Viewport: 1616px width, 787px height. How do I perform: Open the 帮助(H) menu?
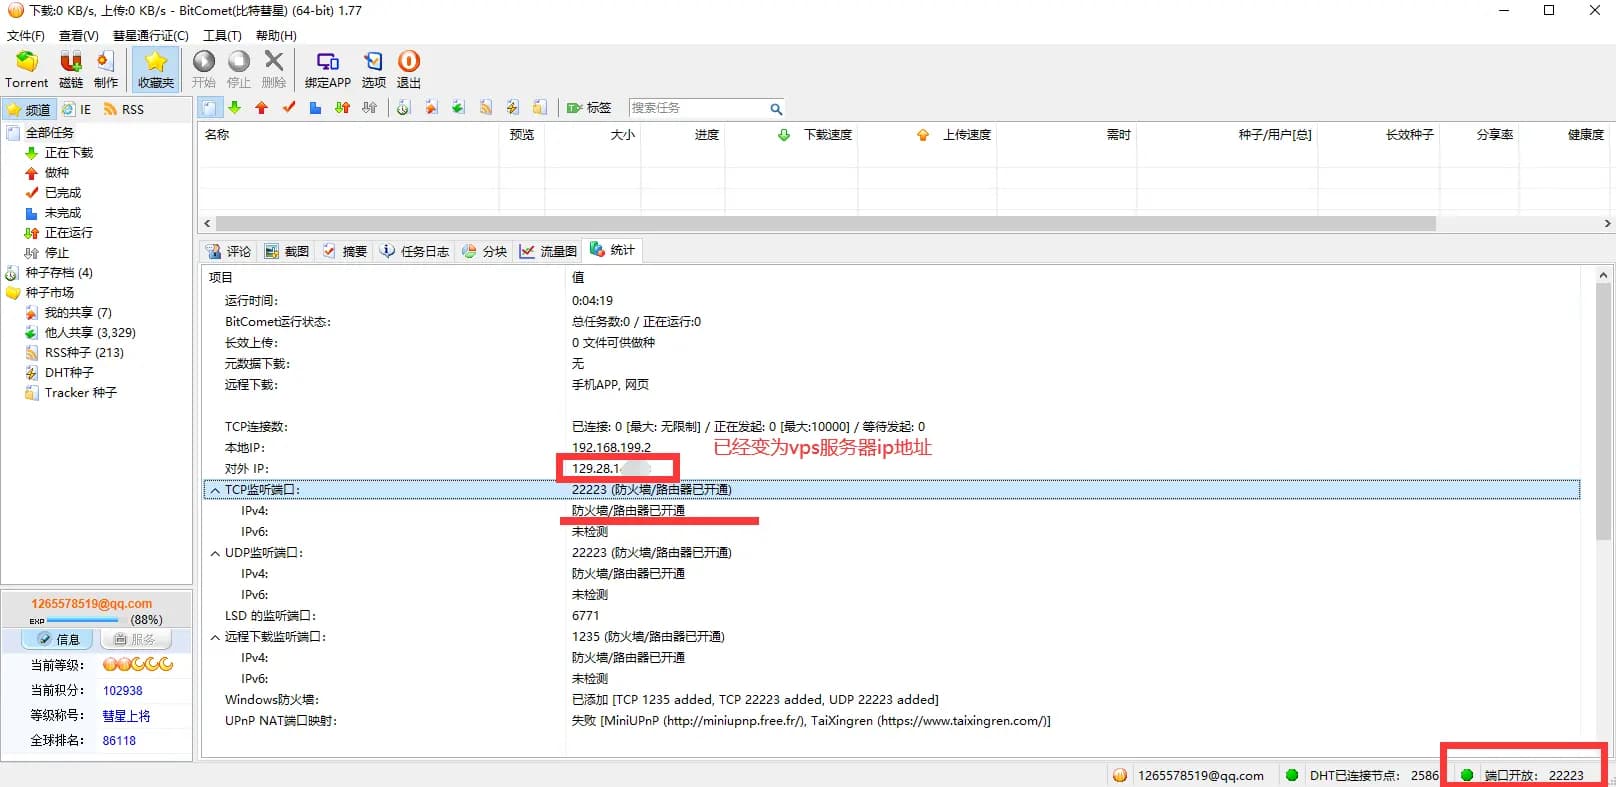coord(276,35)
